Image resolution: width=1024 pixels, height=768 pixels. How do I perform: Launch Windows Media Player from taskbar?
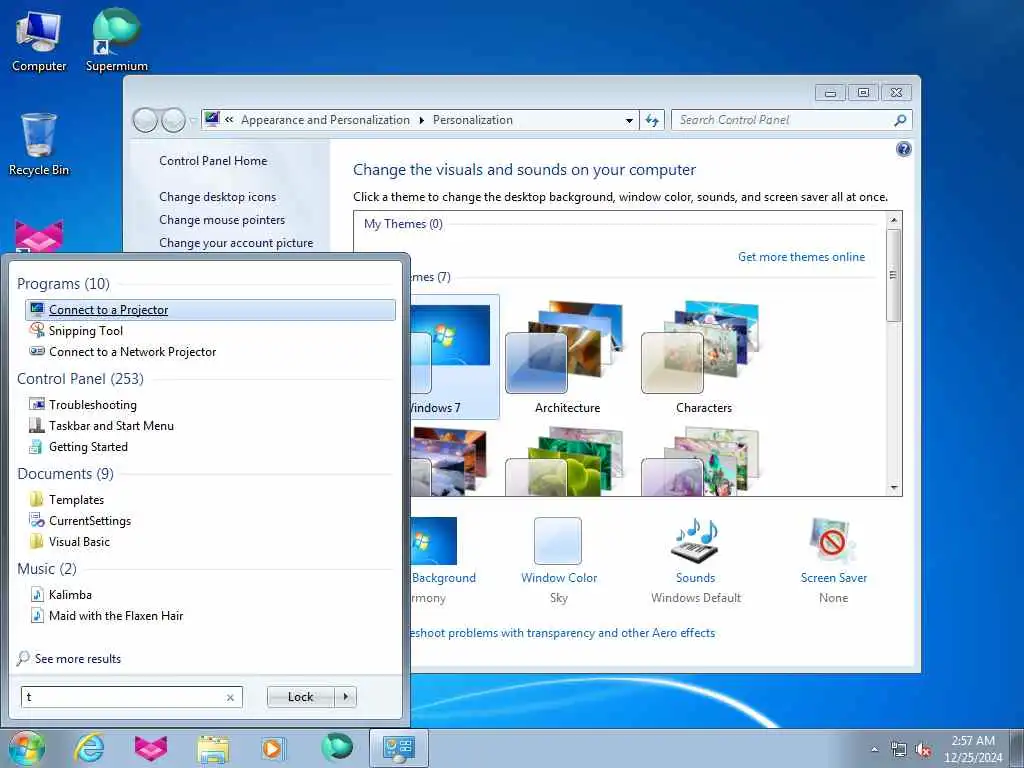click(272, 748)
